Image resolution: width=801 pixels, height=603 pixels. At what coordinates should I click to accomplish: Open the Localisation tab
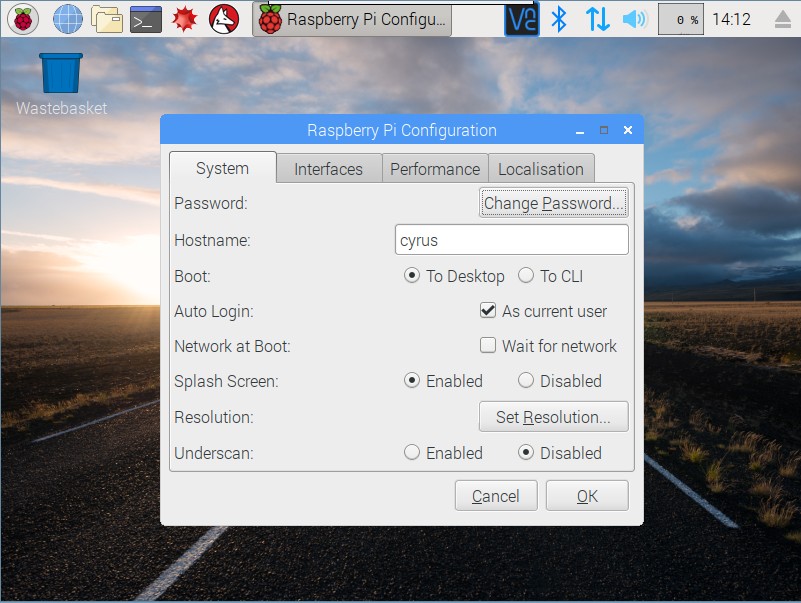[541, 169]
